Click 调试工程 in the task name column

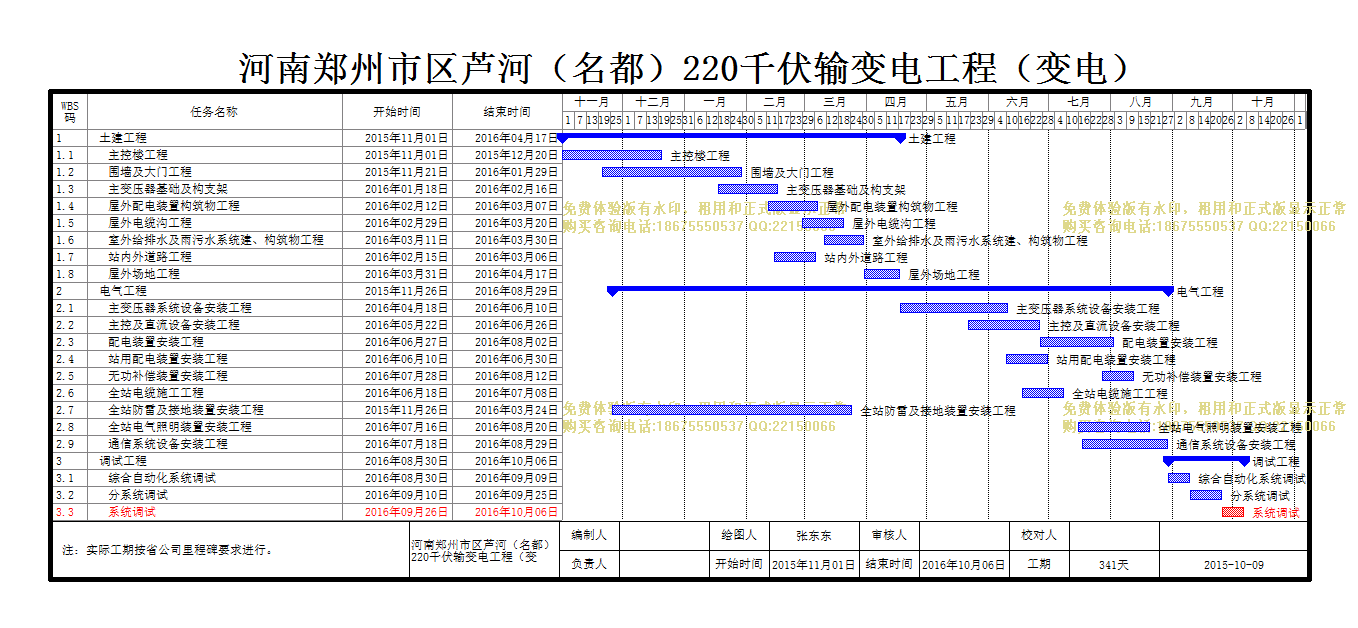pos(123,461)
